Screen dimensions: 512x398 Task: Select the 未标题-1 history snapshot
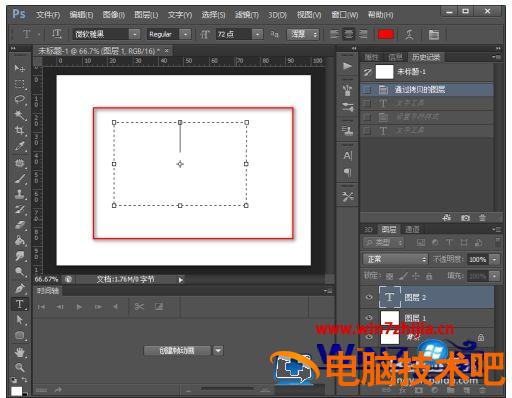pyautogui.click(x=427, y=72)
